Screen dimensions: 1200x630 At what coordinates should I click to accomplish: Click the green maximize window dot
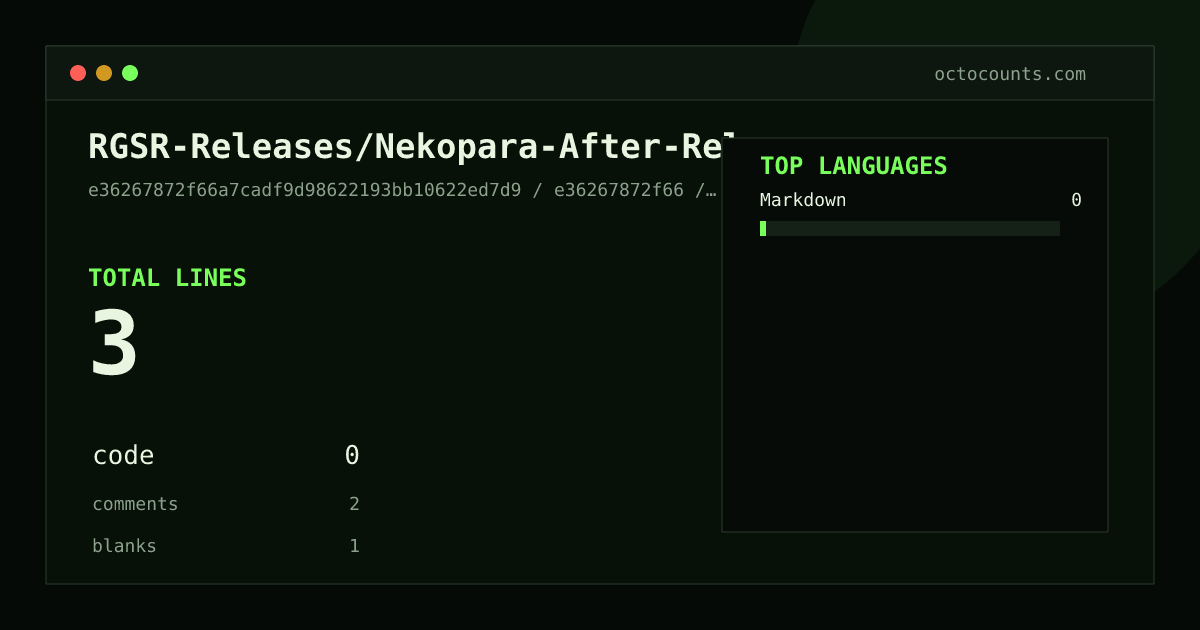click(x=130, y=73)
